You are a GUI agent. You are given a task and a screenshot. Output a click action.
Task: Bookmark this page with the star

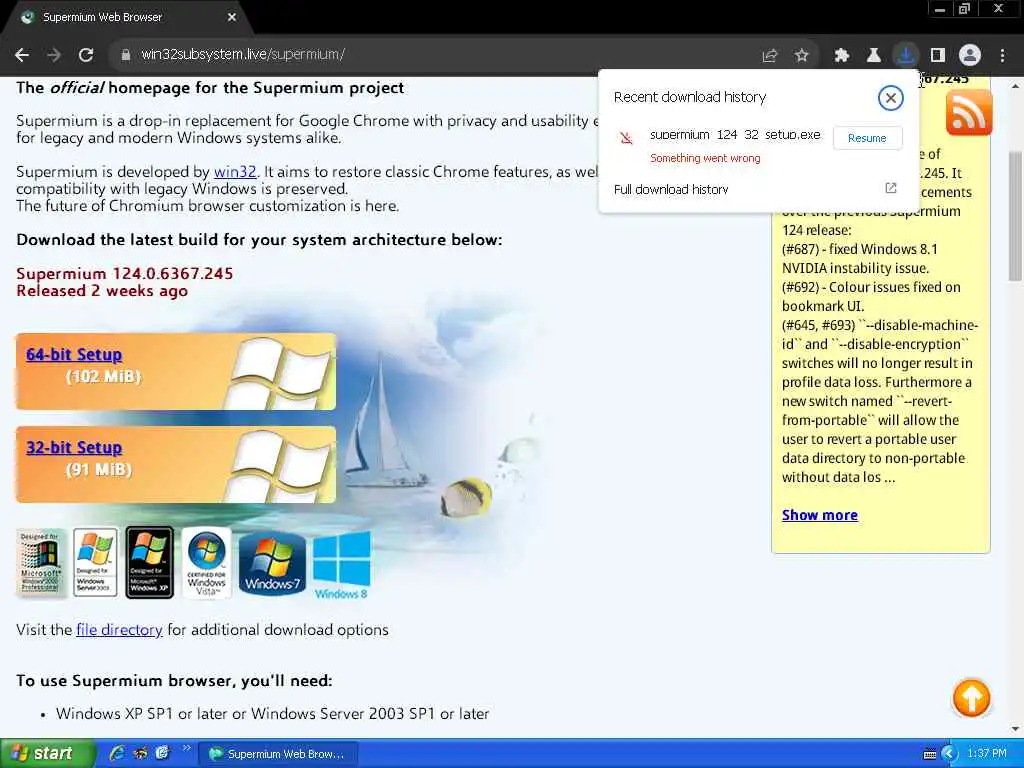[802, 56]
